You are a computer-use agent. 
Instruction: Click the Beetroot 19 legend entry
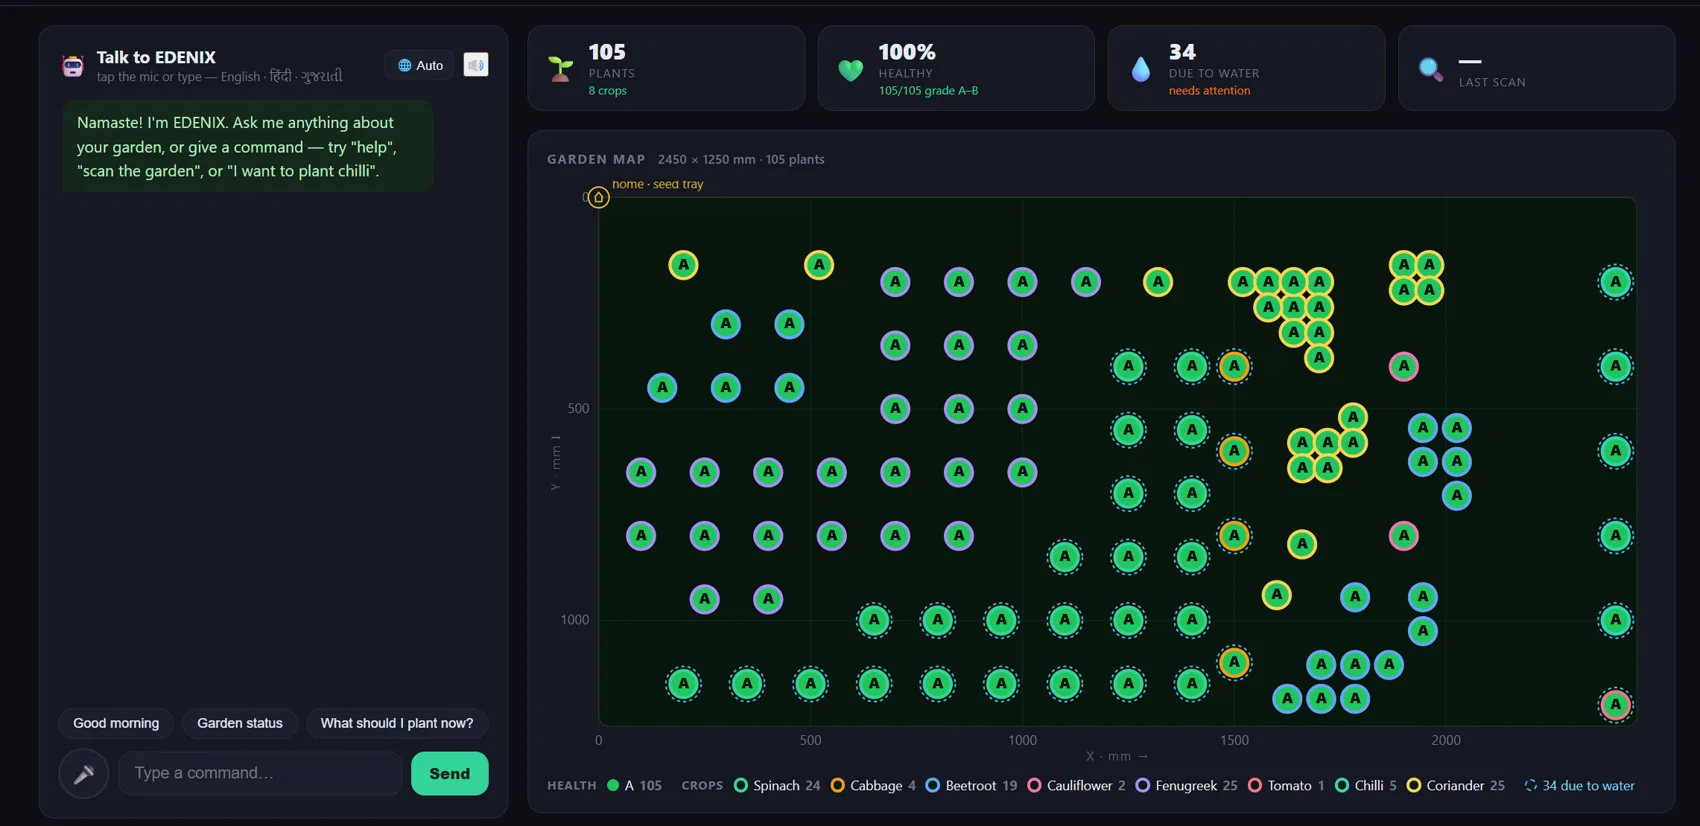tap(971, 786)
